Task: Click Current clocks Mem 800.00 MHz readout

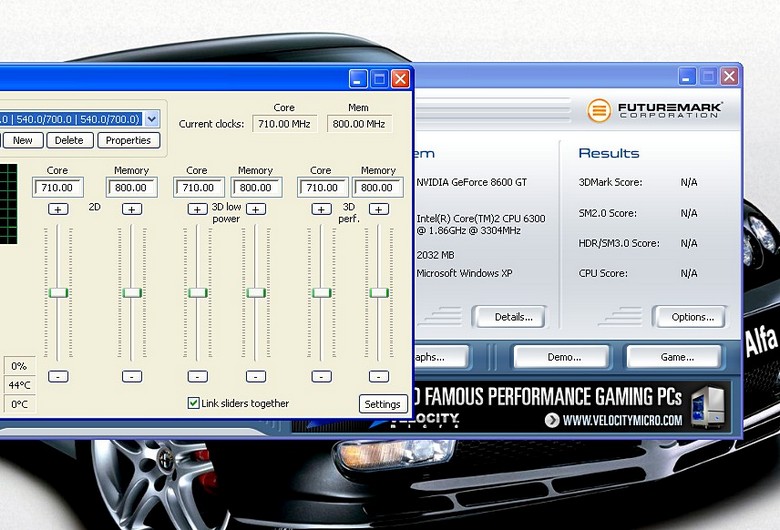Action: [x=359, y=124]
